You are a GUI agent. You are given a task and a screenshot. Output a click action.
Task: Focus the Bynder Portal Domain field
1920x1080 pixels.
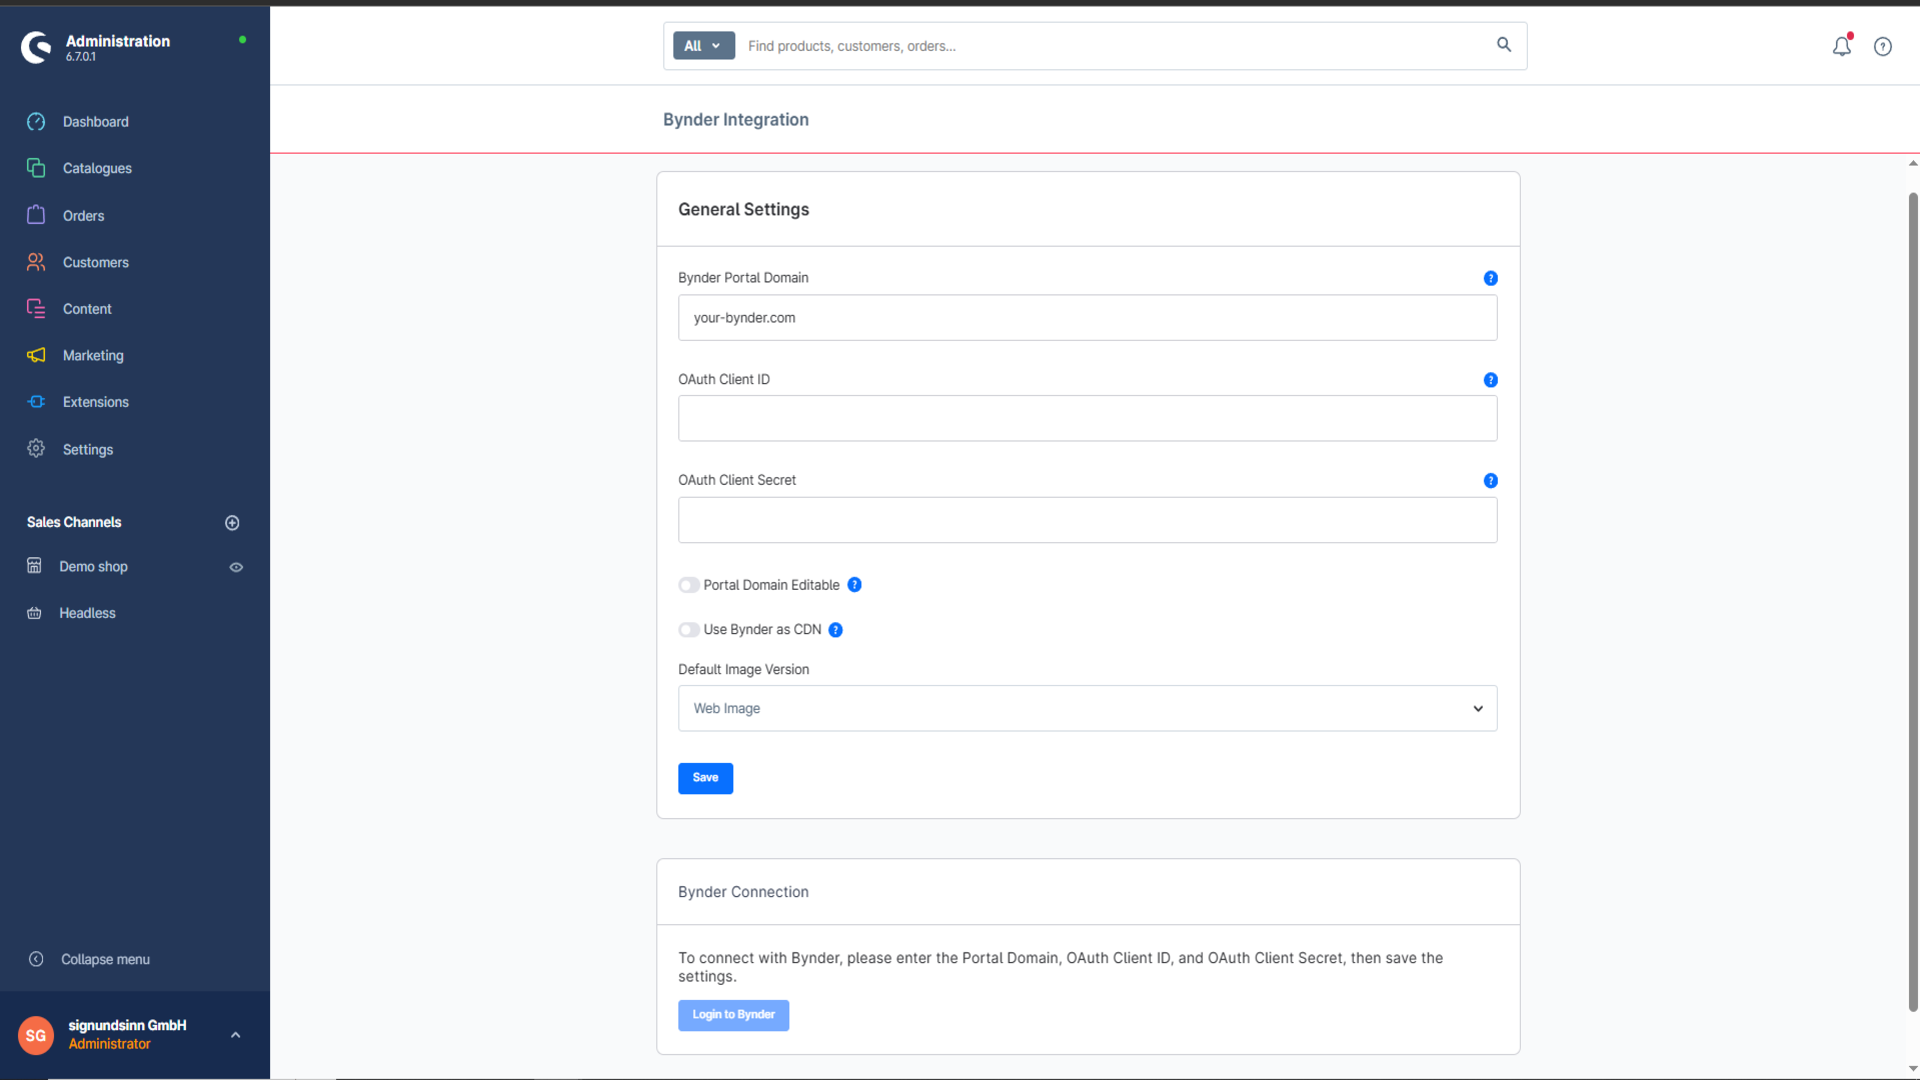(1087, 318)
